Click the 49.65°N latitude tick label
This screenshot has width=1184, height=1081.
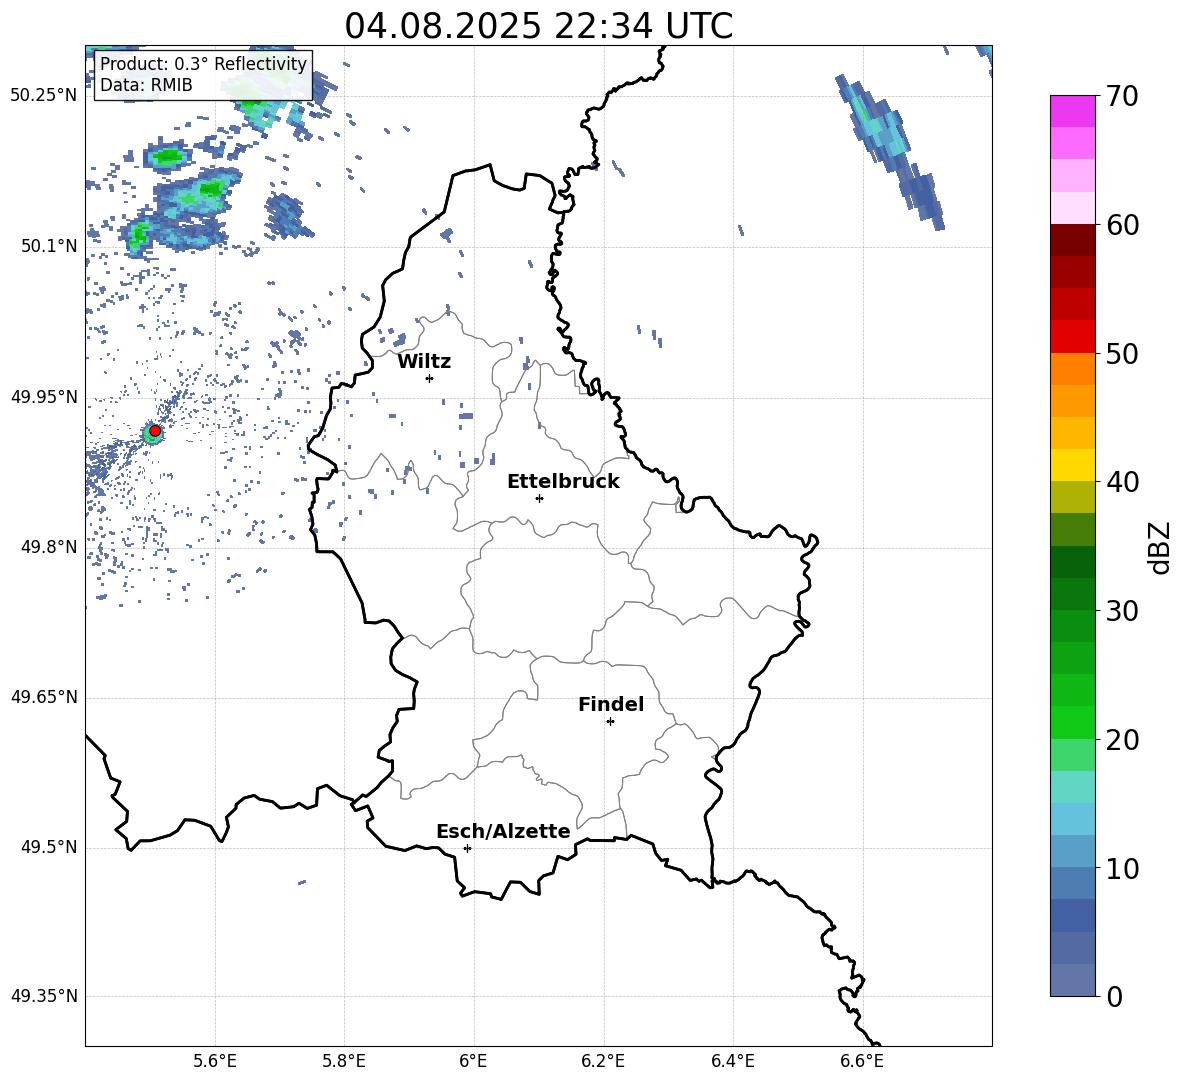tap(44, 697)
